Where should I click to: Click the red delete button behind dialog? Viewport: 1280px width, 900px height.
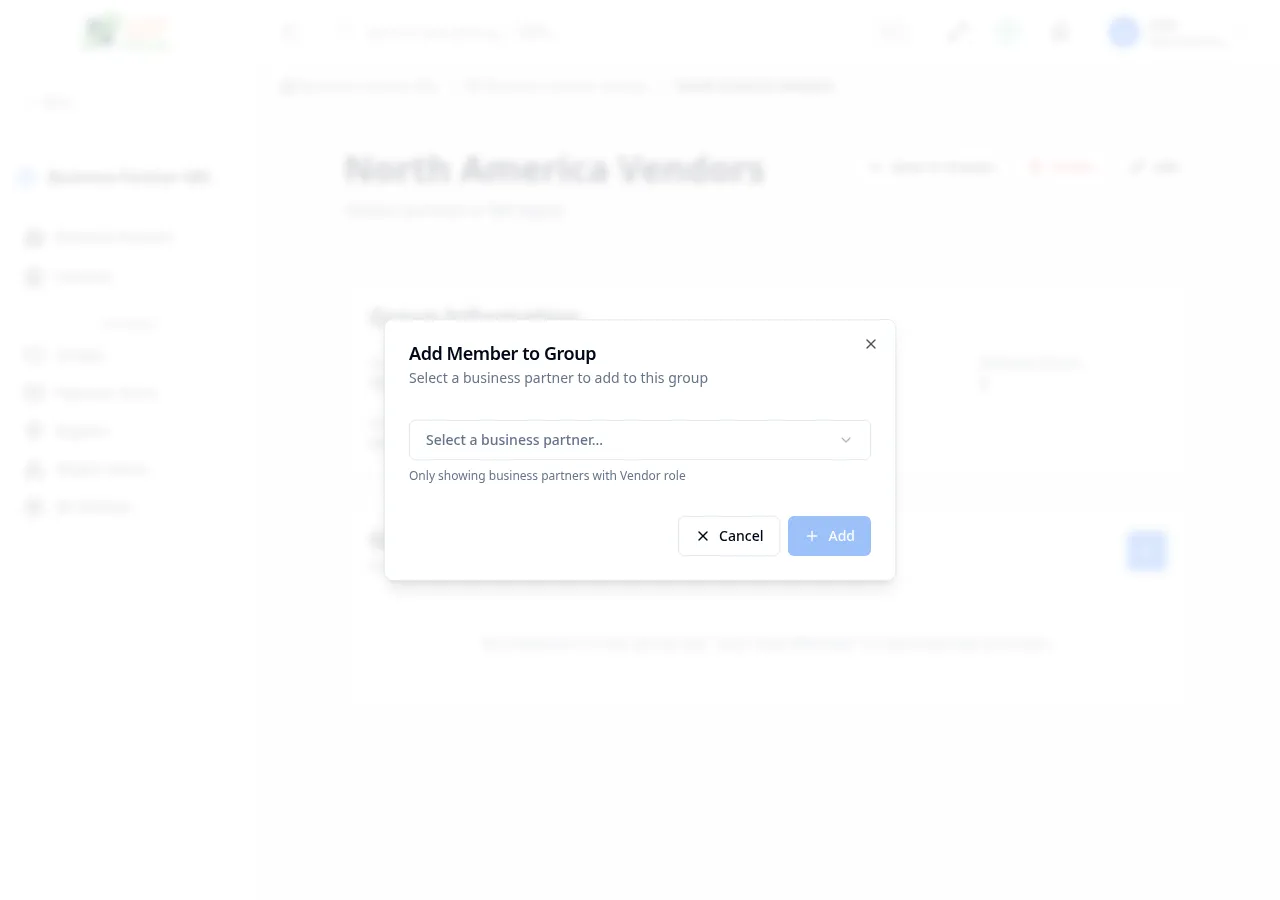(1062, 167)
